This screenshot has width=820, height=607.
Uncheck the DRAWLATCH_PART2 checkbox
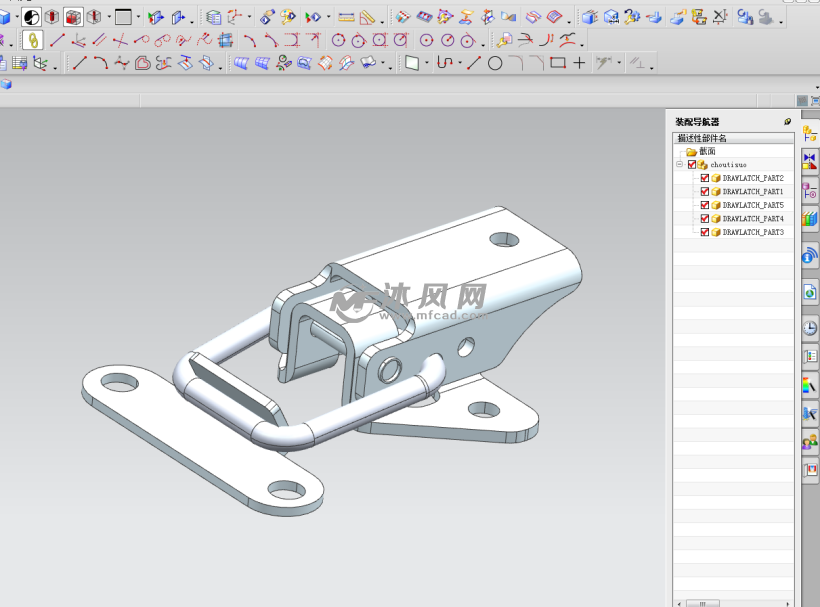705,178
